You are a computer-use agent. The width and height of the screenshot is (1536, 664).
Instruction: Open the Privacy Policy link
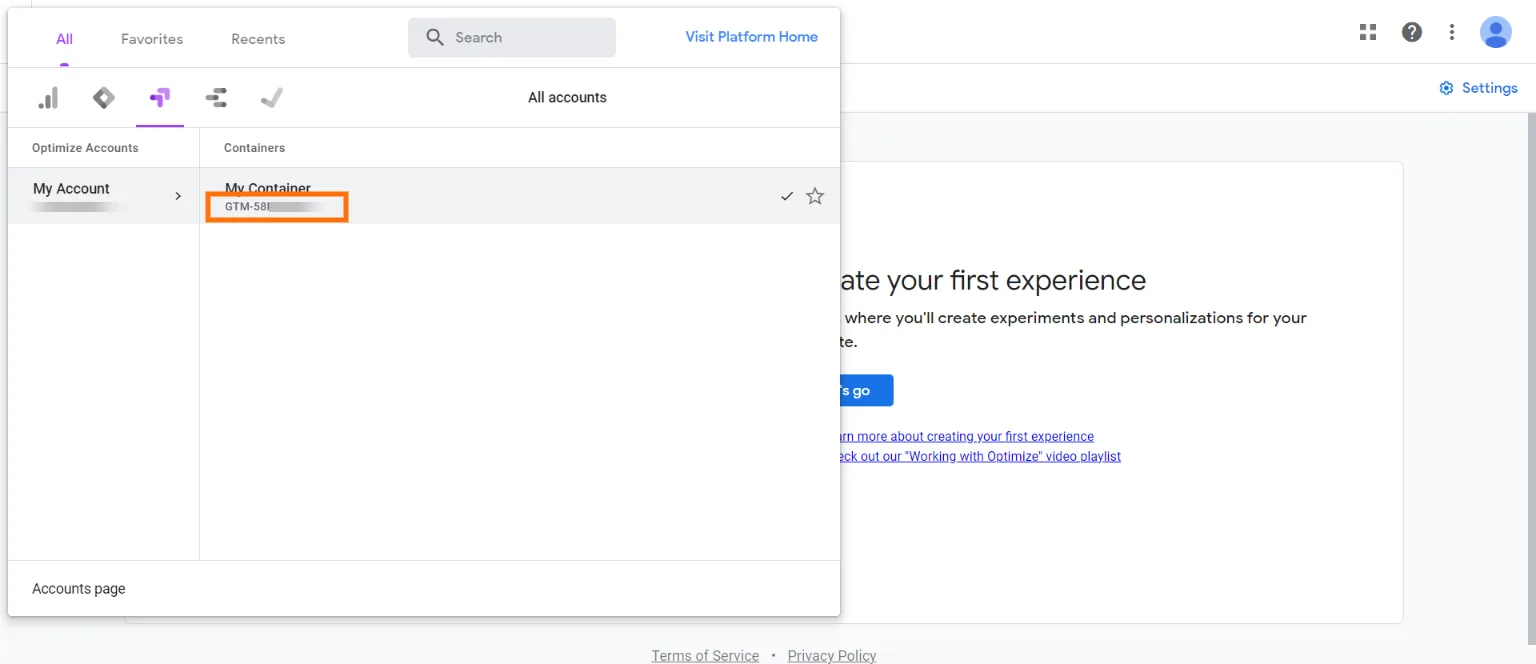pyautogui.click(x=831, y=656)
